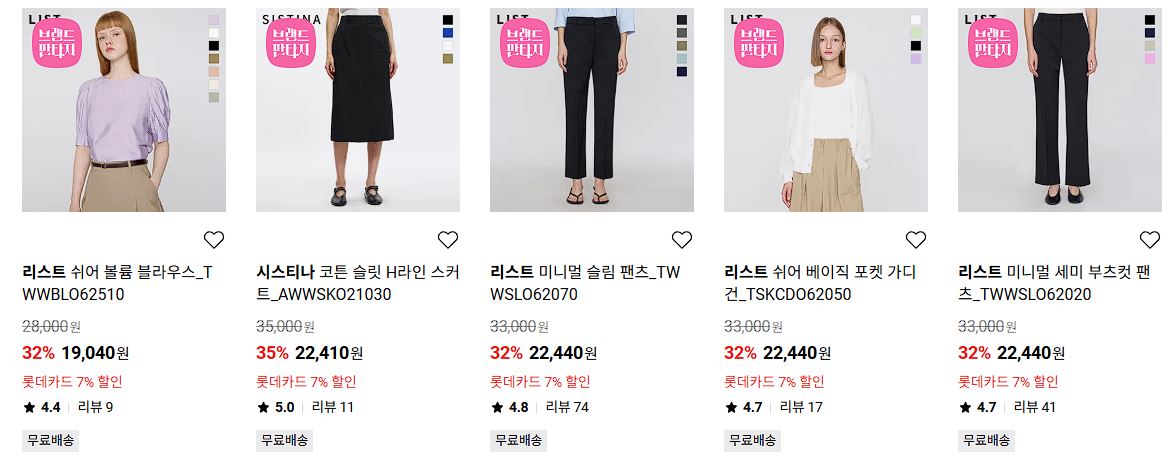The height and width of the screenshot is (464, 1174).
Task: Choose the pink swatch on the bootcut pants
Action: coord(1149,58)
